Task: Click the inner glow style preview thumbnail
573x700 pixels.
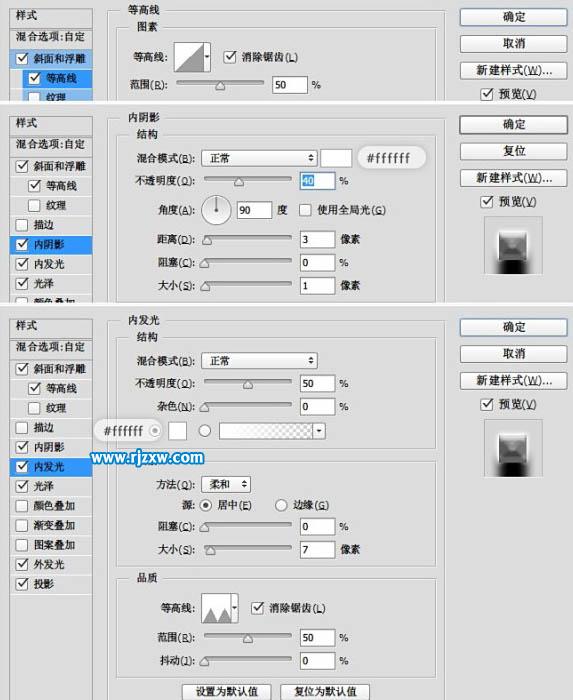Action: tap(513, 448)
